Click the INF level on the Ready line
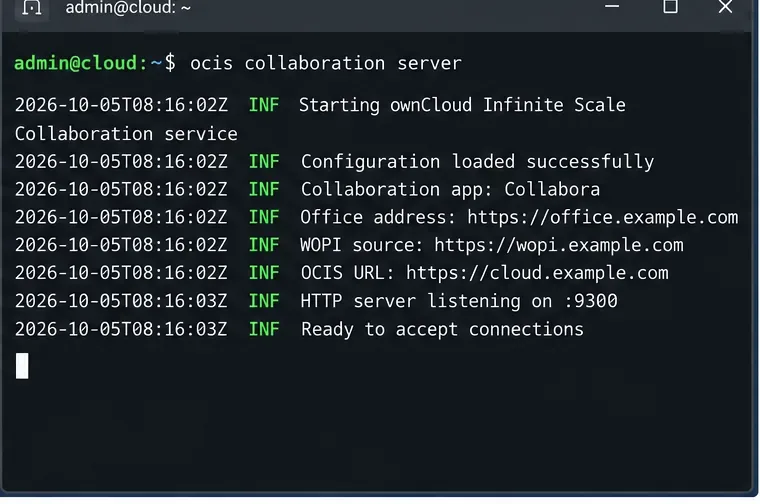 (264, 330)
